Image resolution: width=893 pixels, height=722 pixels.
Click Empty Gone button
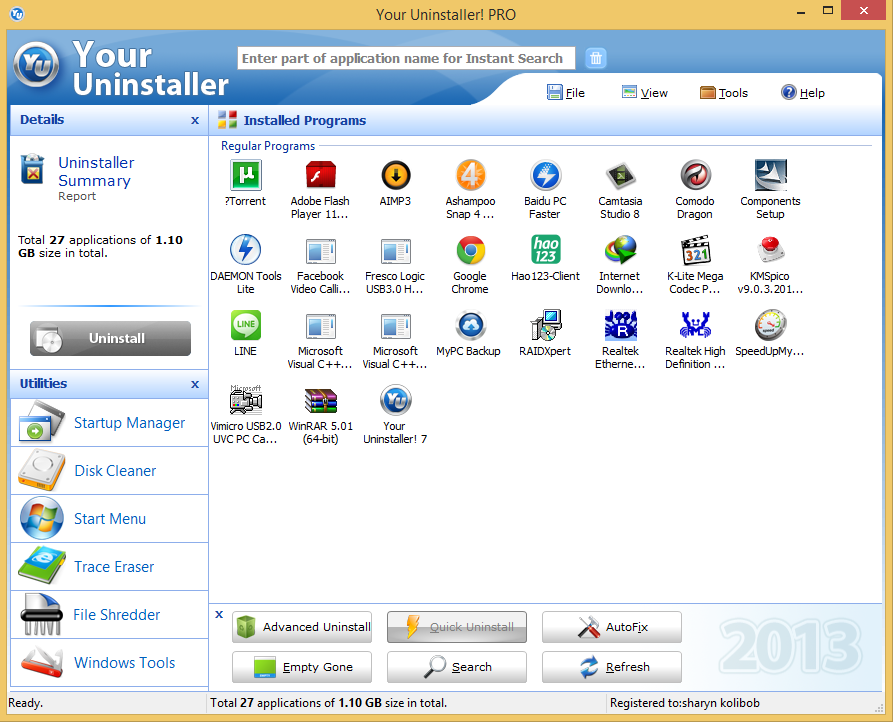(302, 667)
